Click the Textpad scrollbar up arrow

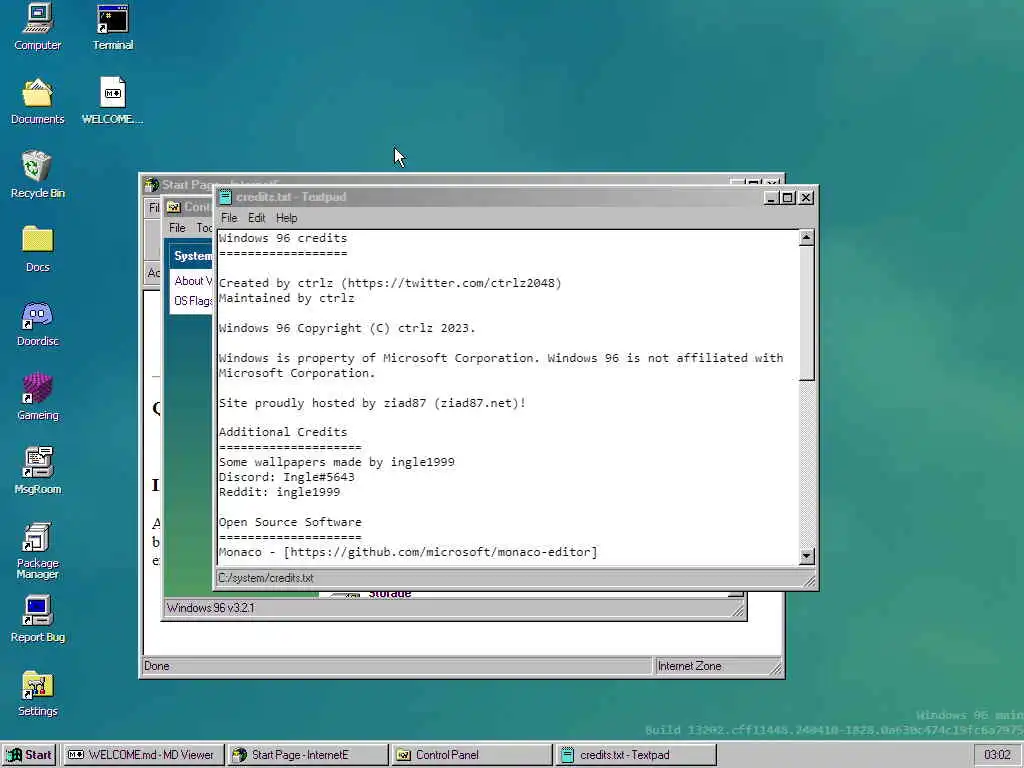point(807,238)
